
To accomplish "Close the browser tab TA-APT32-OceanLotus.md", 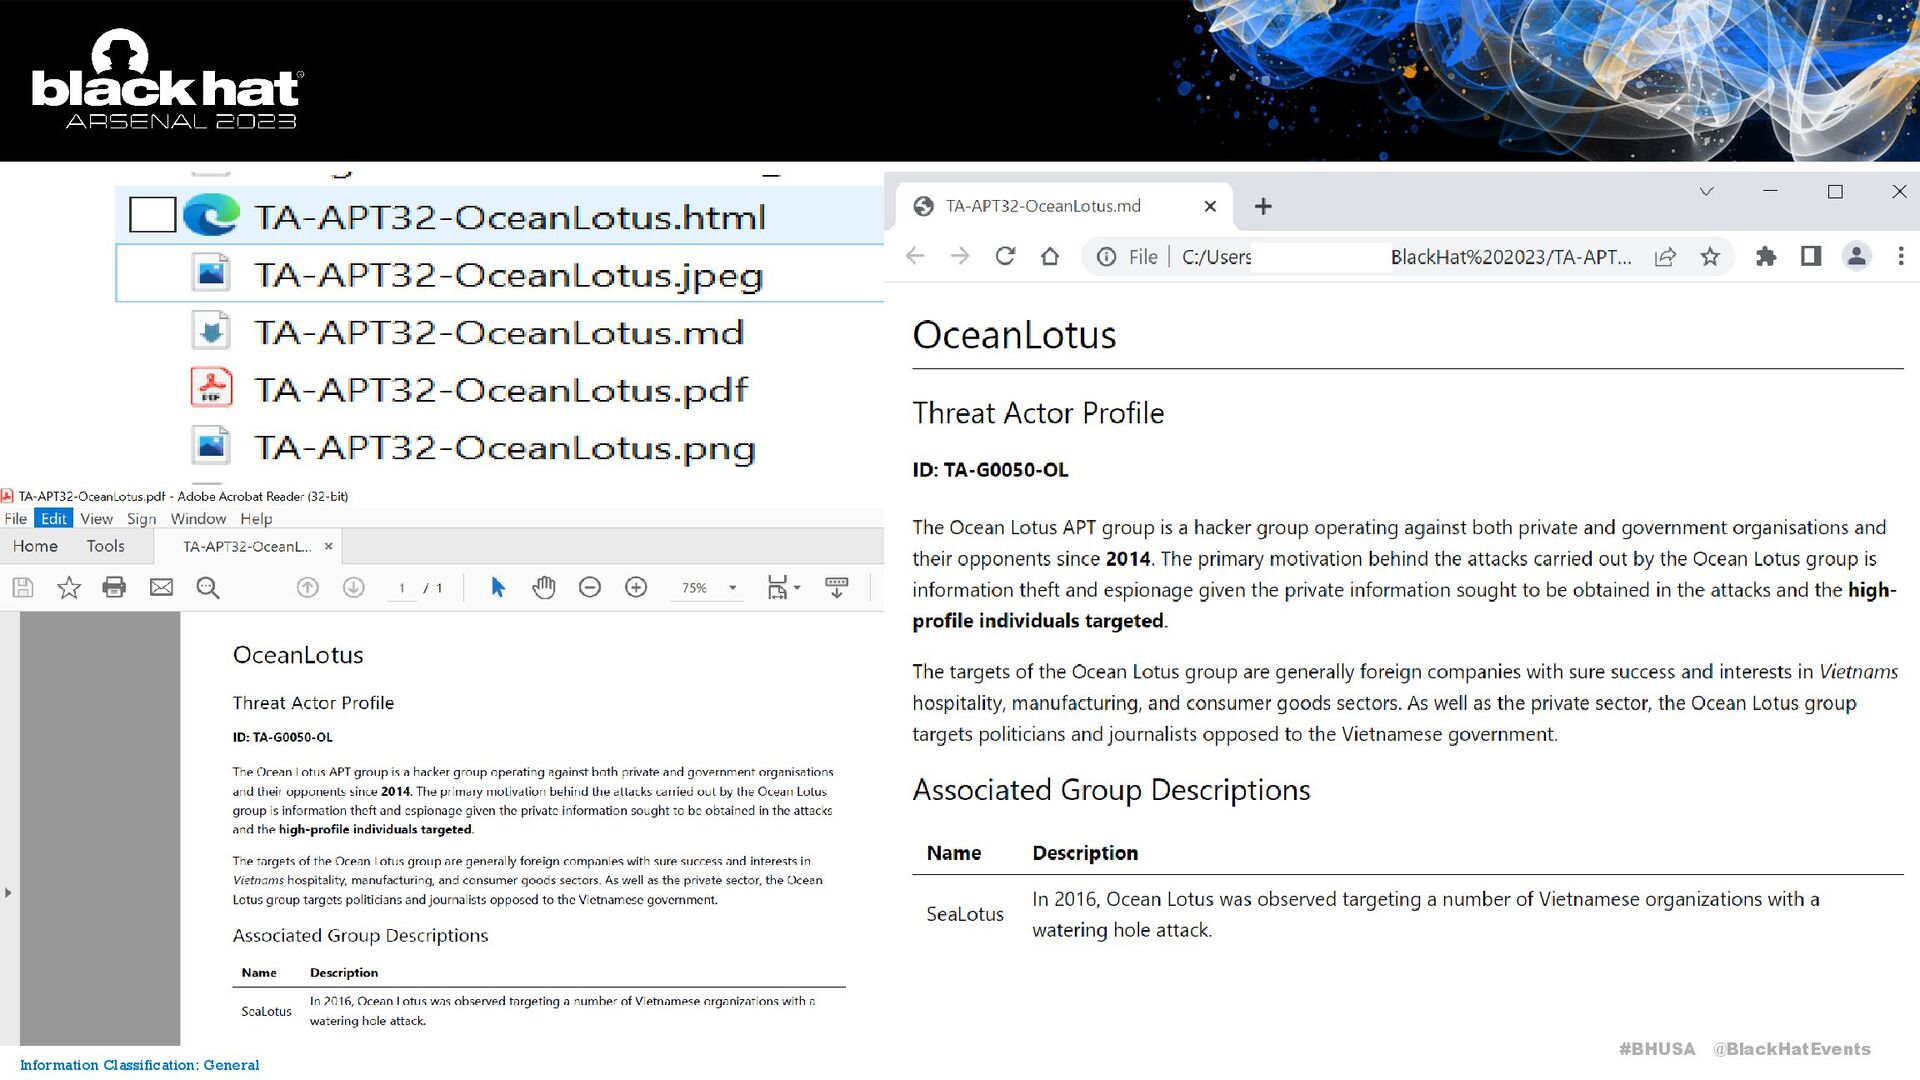I will click(x=1210, y=206).
